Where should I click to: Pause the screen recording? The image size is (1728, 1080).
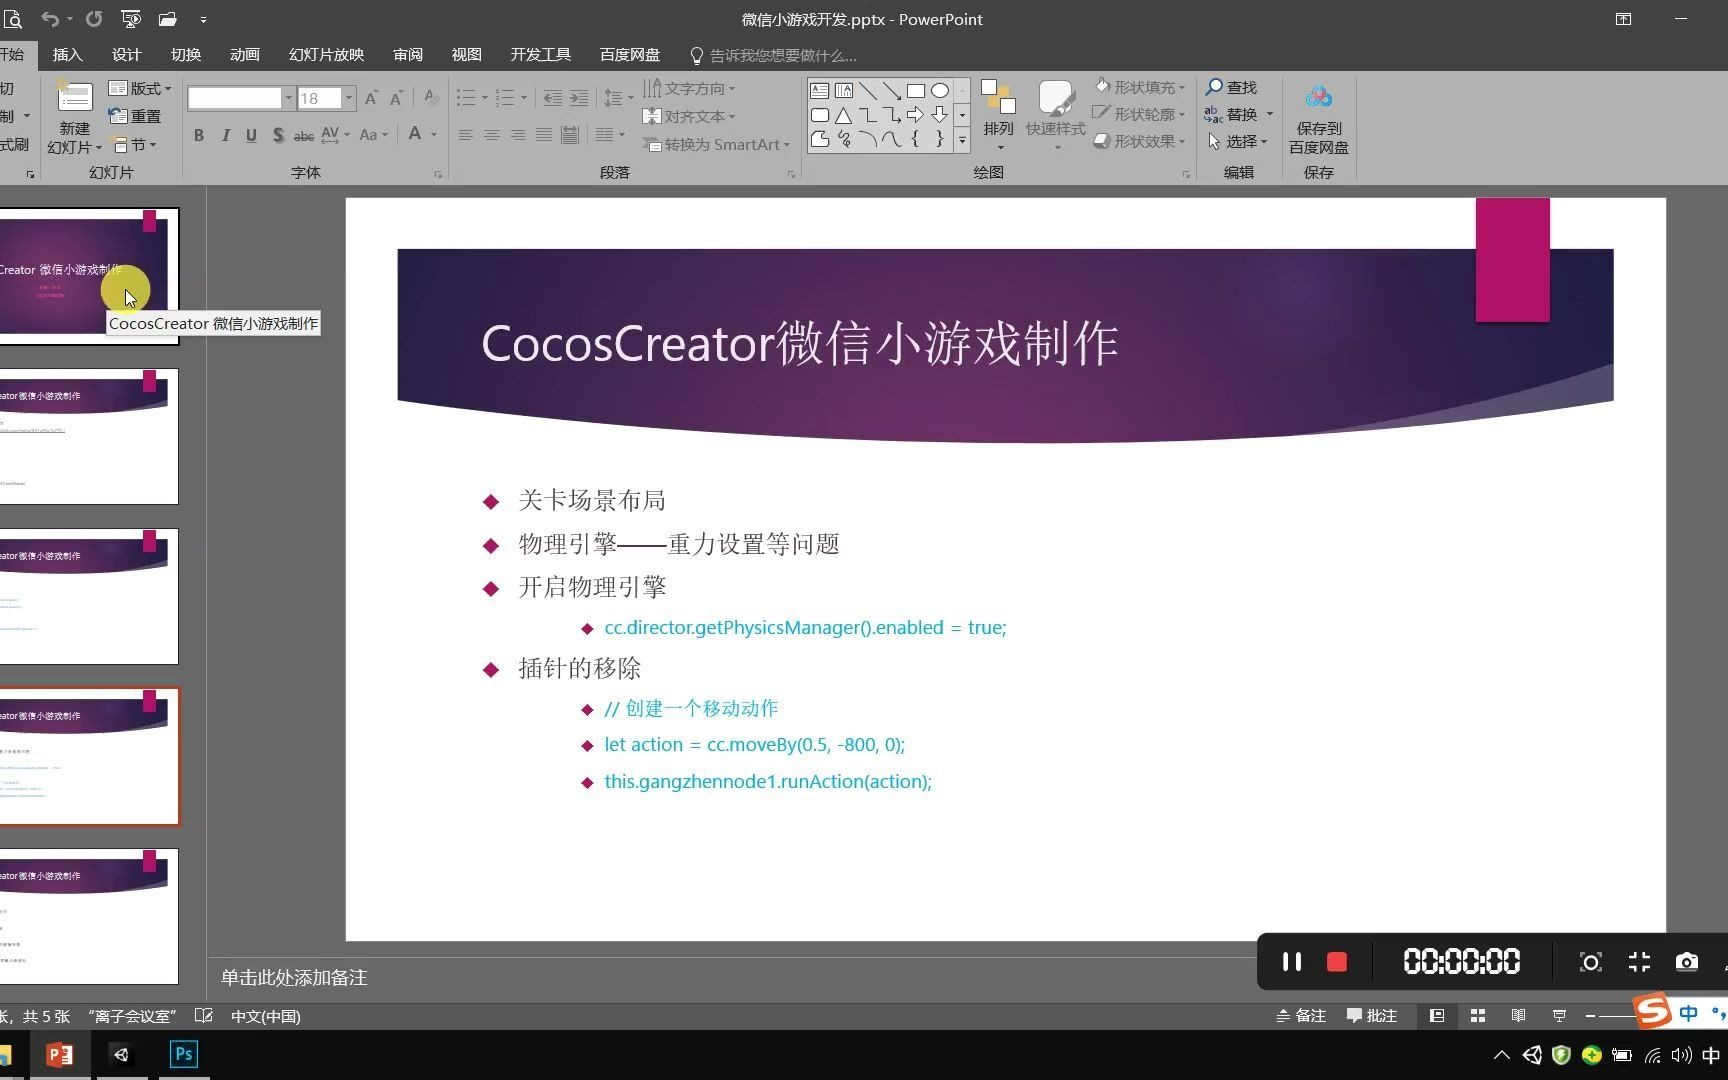[1292, 962]
